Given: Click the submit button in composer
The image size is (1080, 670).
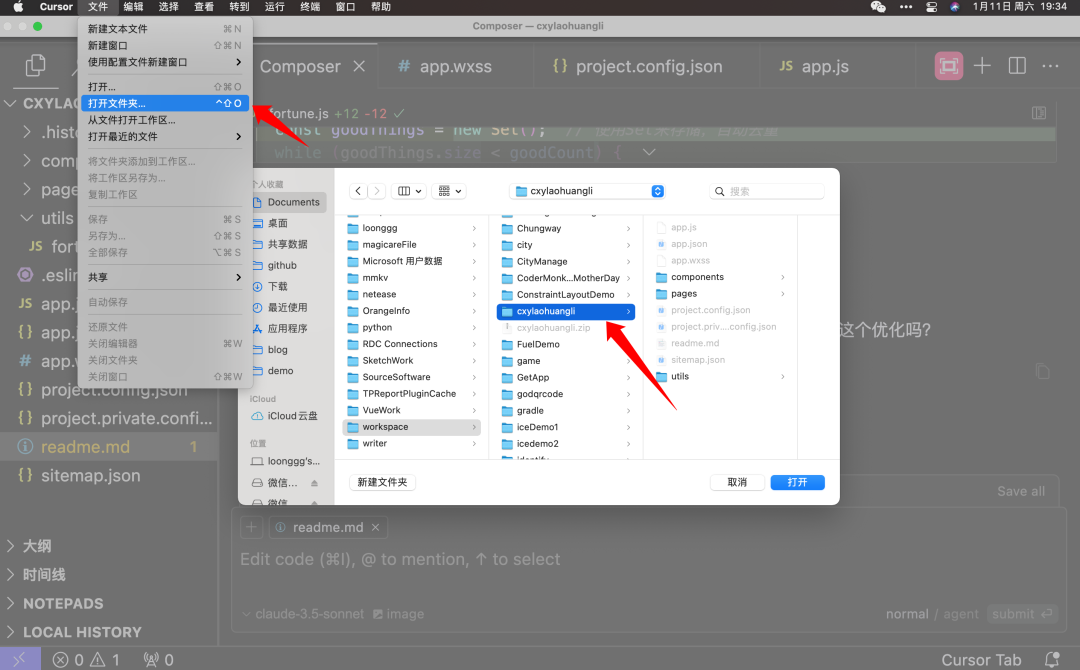Looking at the screenshot, I should (x=1021, y=614).
